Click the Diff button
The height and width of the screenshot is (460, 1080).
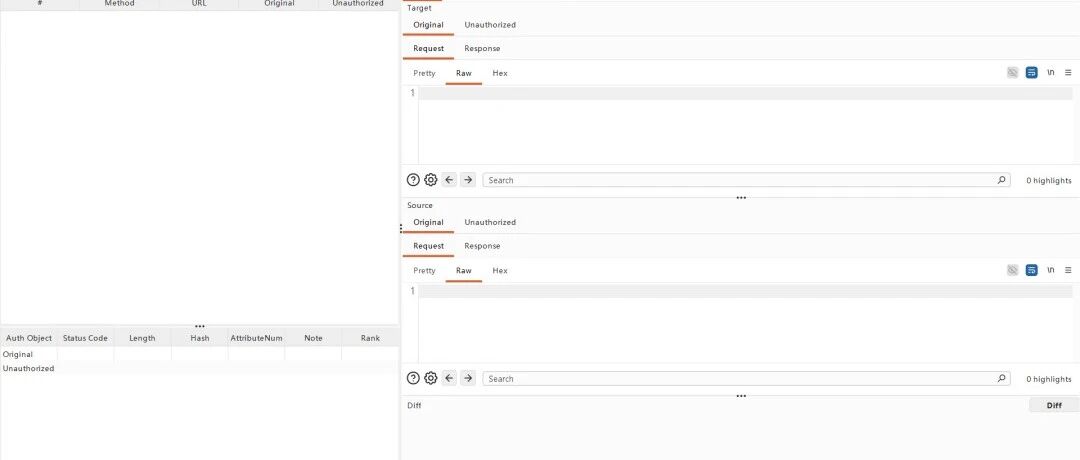click(1054, 406)
